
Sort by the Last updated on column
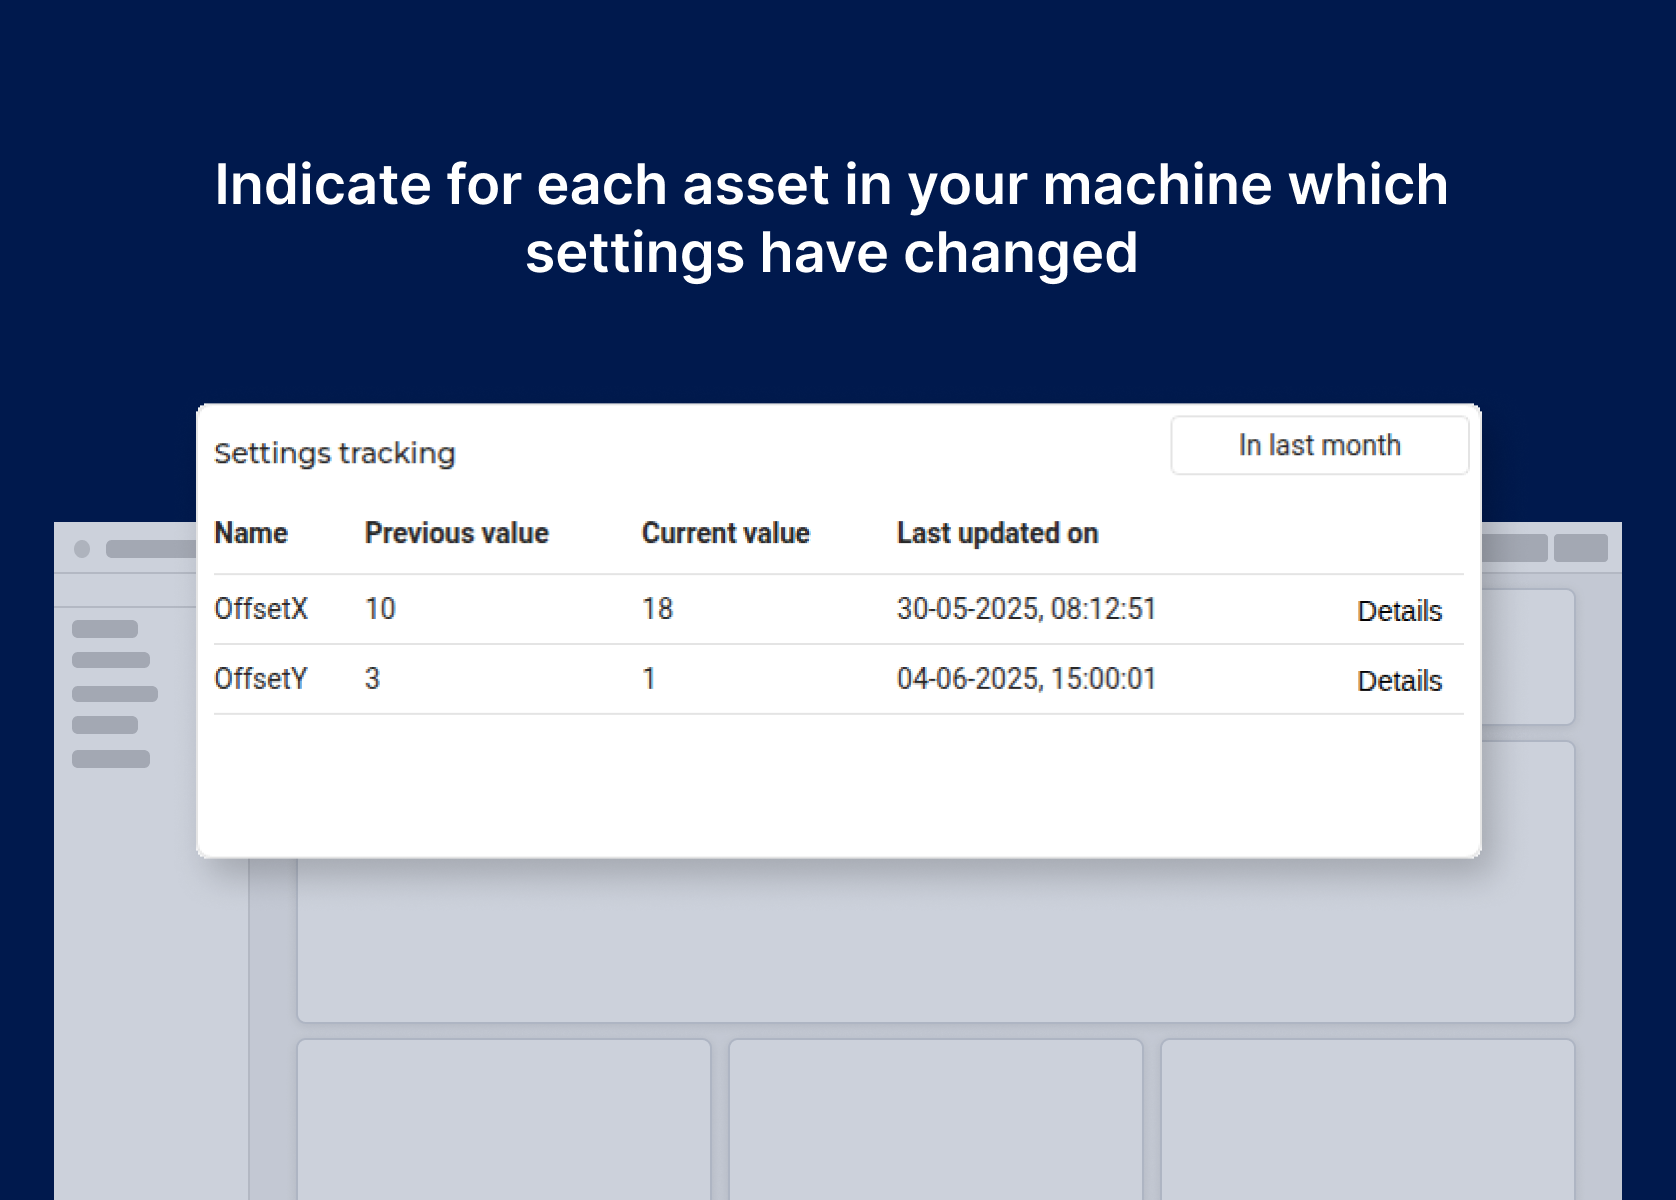[997, 533]
